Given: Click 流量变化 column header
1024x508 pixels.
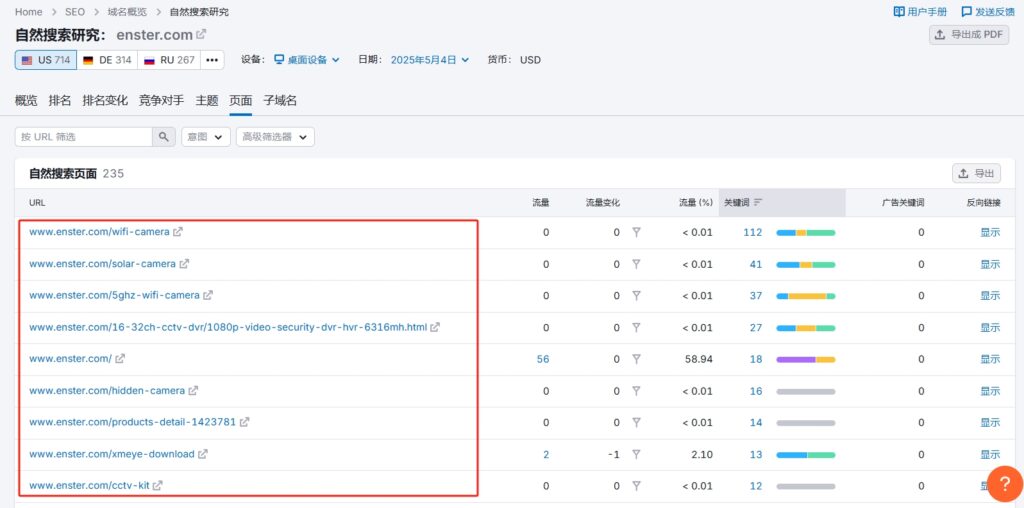Looking at the screenshot, I should 603,202.
